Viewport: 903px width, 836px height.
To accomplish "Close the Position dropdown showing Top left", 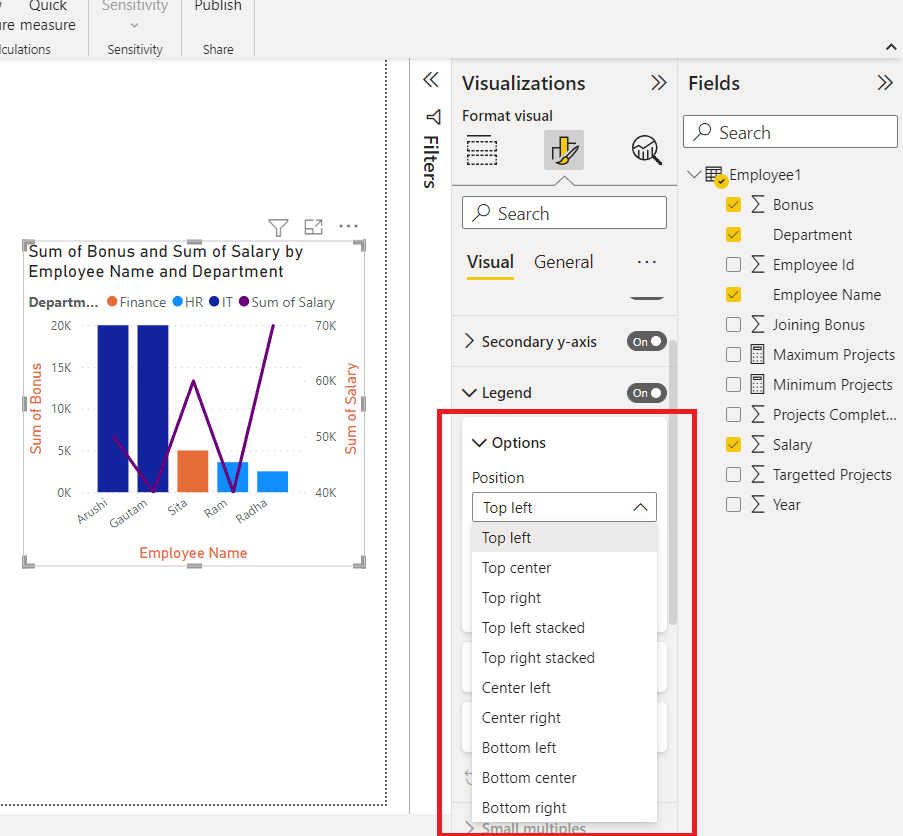I will point(564,507).
